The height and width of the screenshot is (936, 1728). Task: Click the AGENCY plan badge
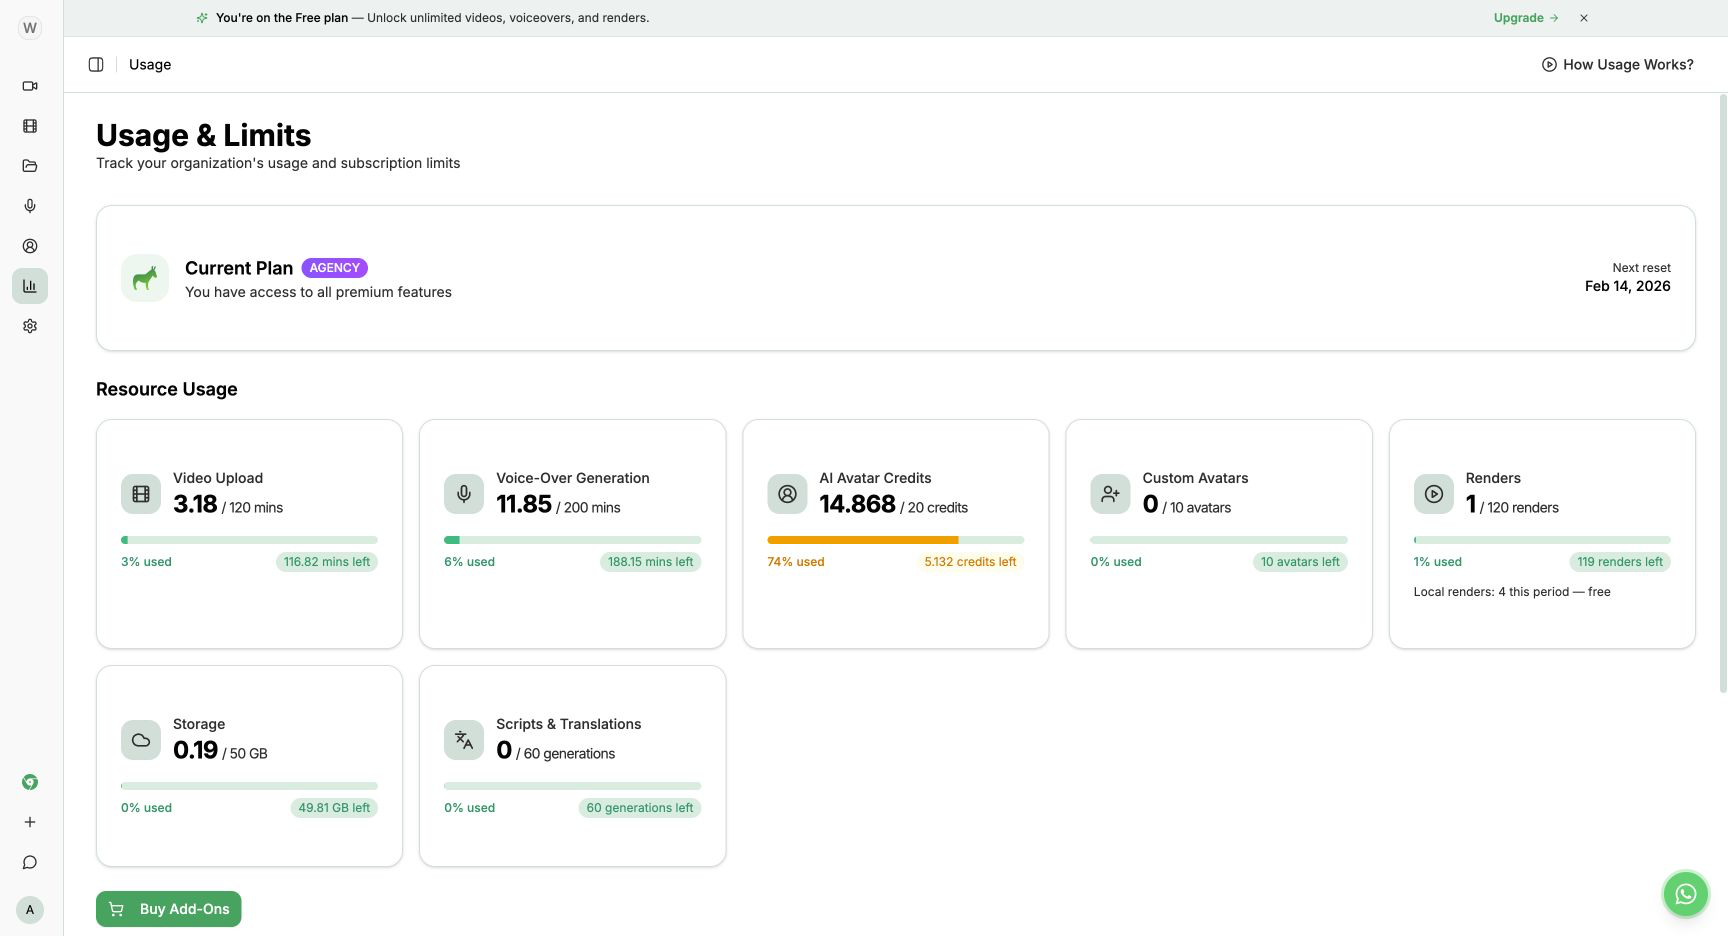pyautogui.click(x=335, y=268)
